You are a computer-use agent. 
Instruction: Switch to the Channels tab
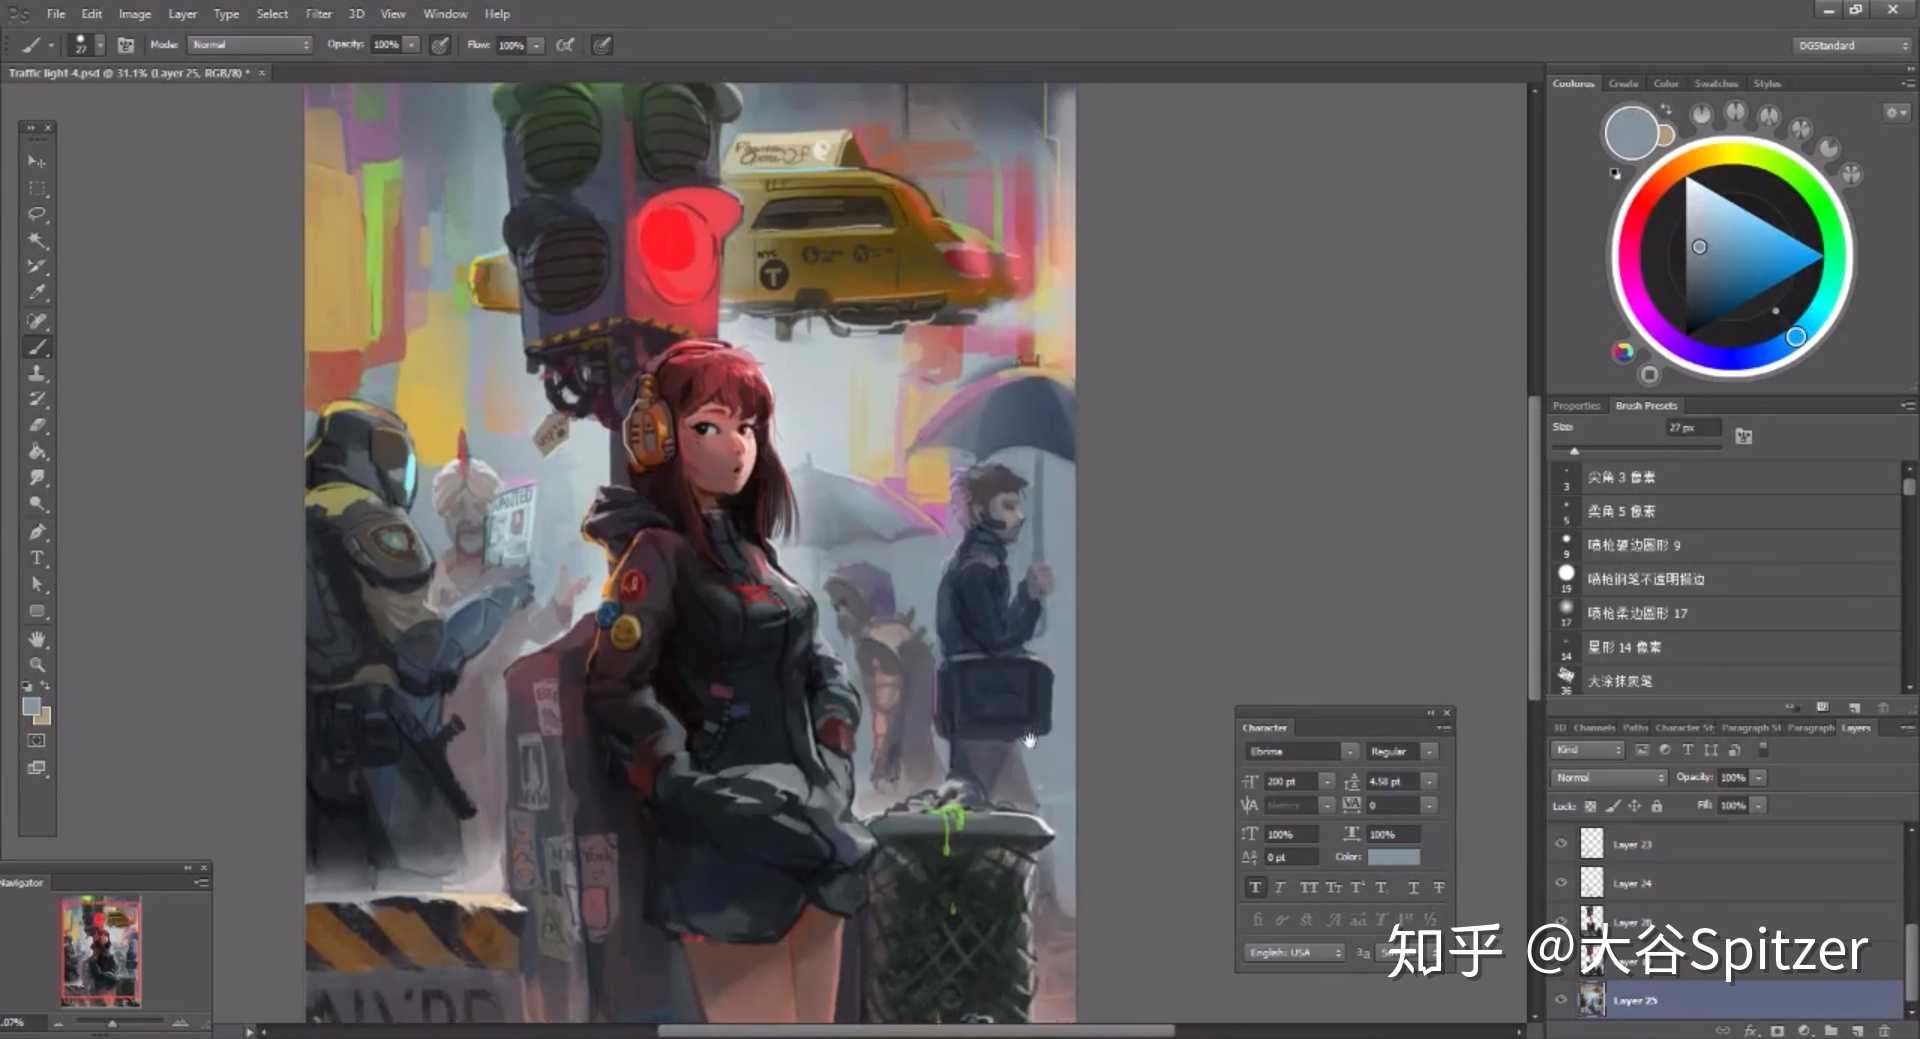tap(1594, 728)
